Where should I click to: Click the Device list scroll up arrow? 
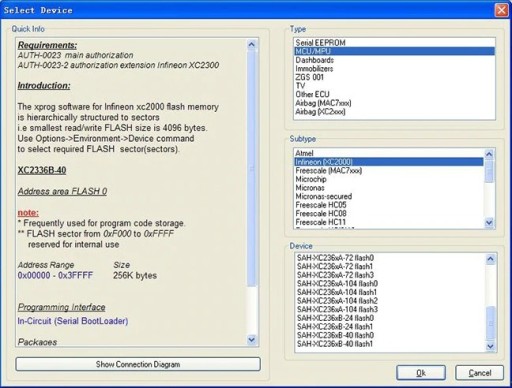490,259
